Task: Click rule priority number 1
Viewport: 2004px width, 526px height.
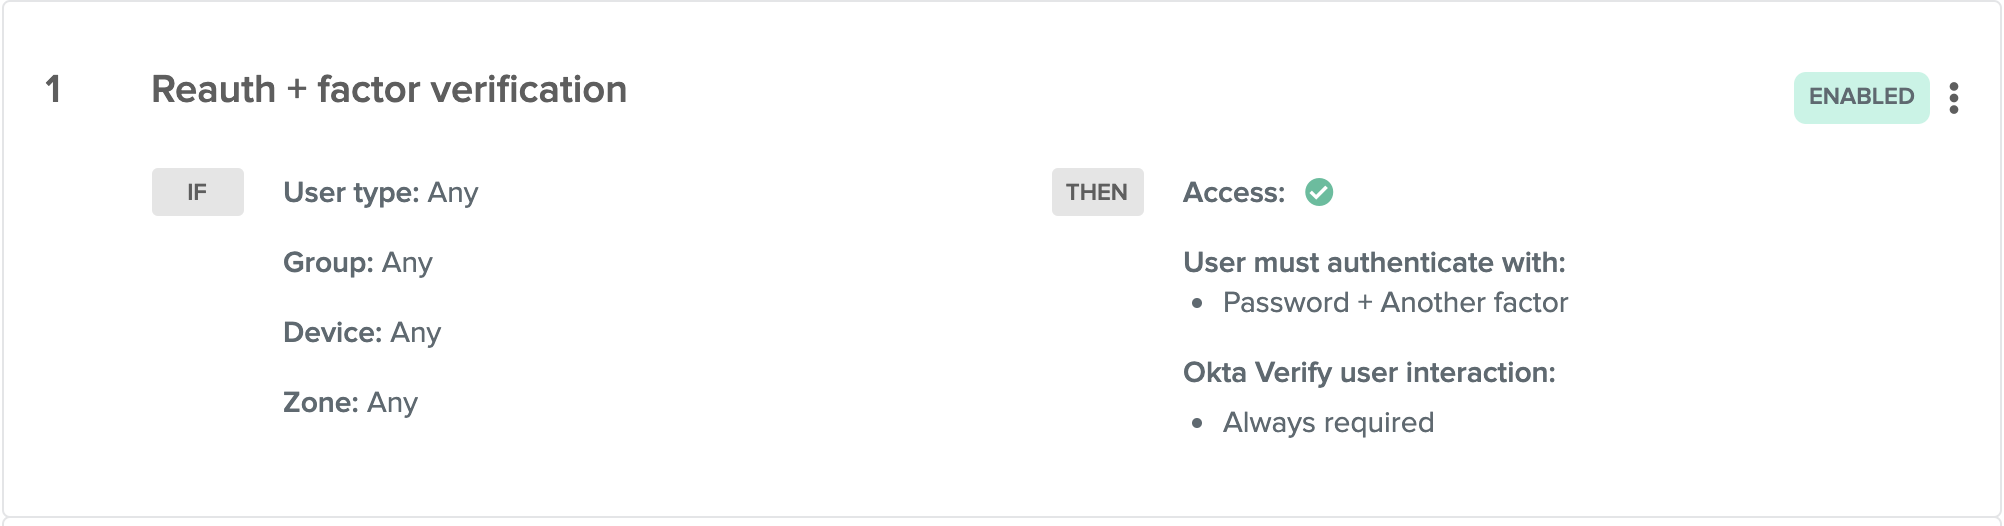Action: [54, 90]
